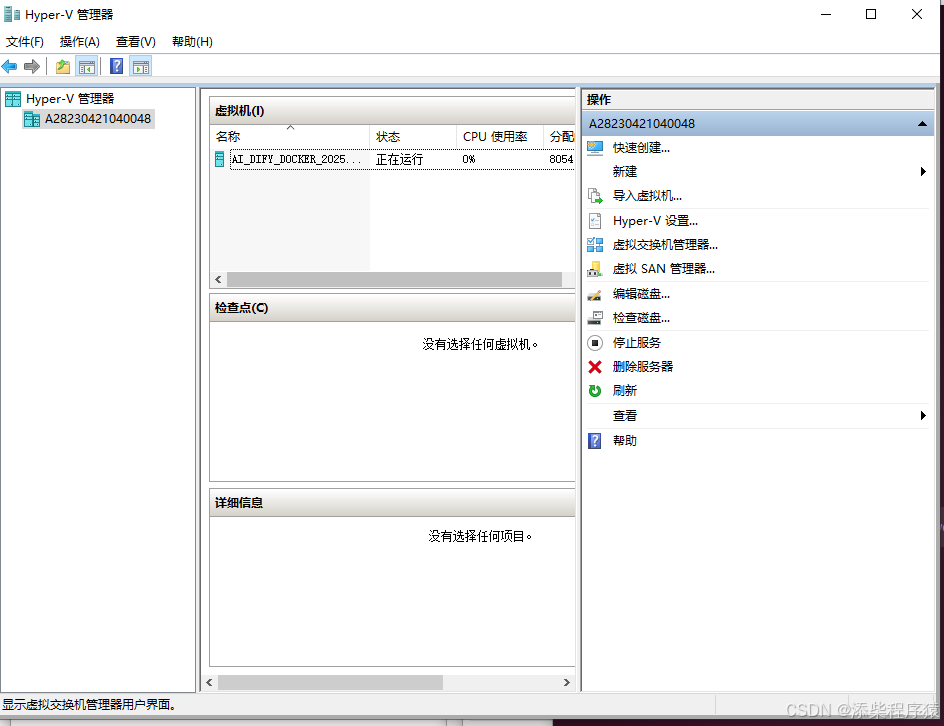Click the Forward arrow toolbar icon
Viewport: 944px width, 726px height.
tap(32, 66)
